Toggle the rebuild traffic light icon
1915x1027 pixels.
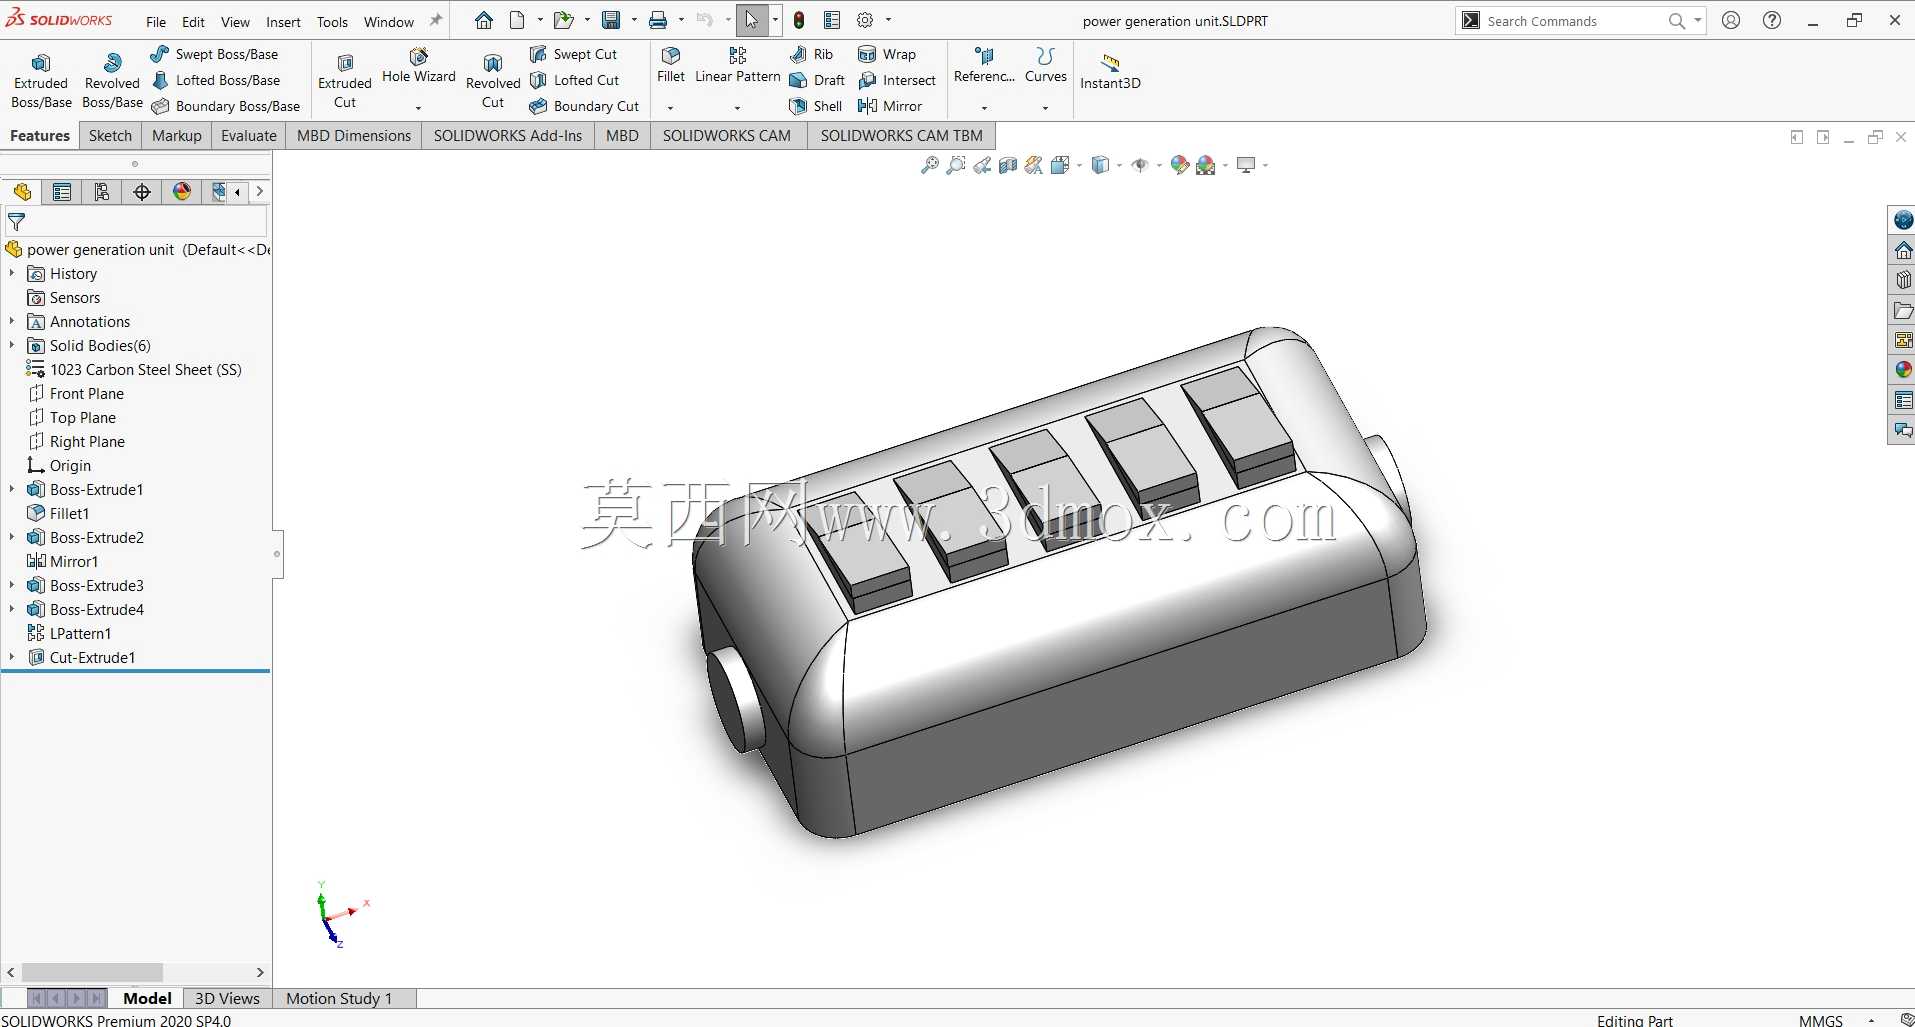pos(799,20)
